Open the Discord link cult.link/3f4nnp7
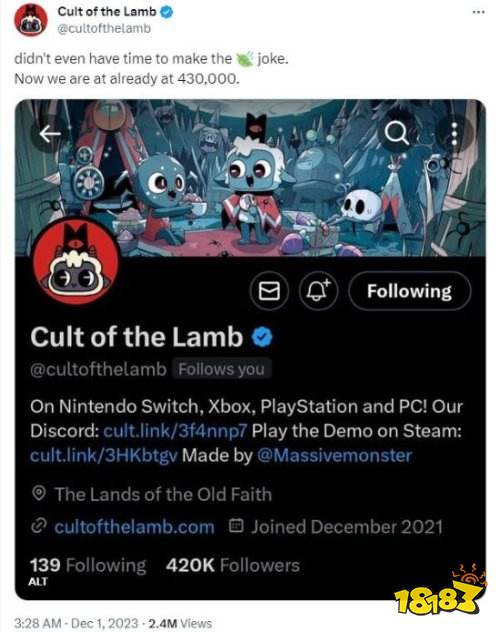 pos(175,431)
